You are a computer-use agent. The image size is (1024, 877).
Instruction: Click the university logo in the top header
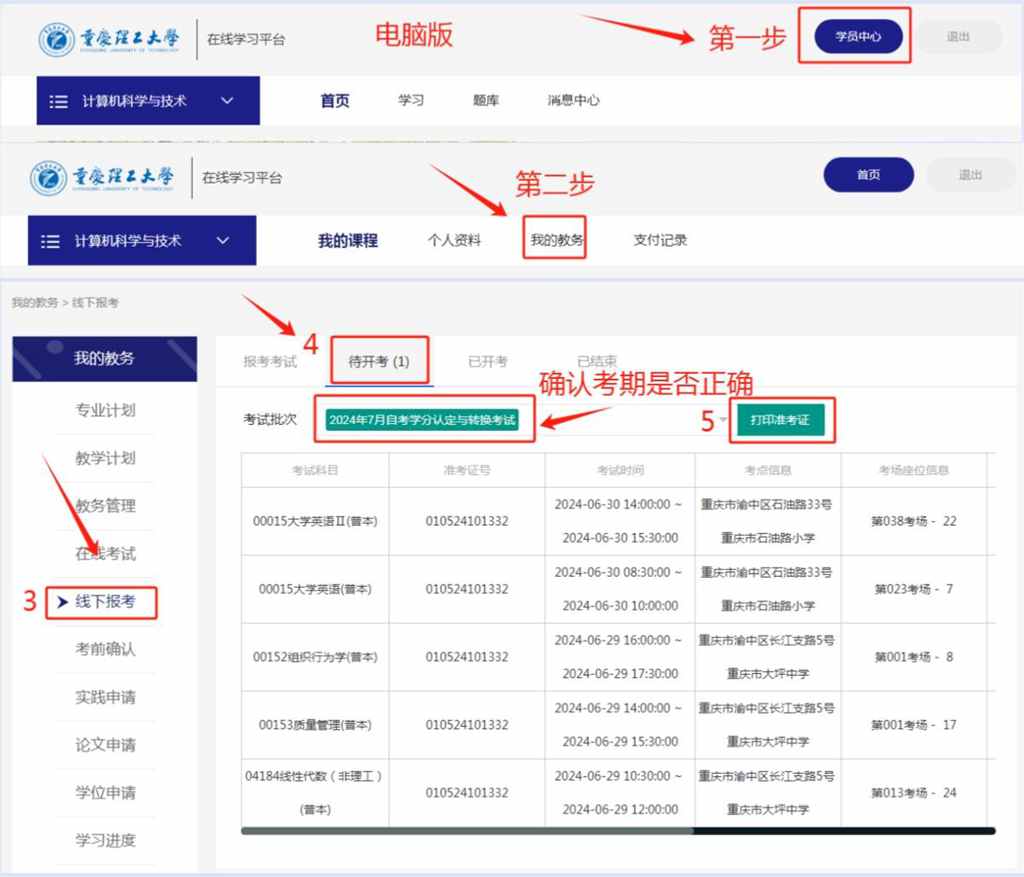[x=108, y=39]
